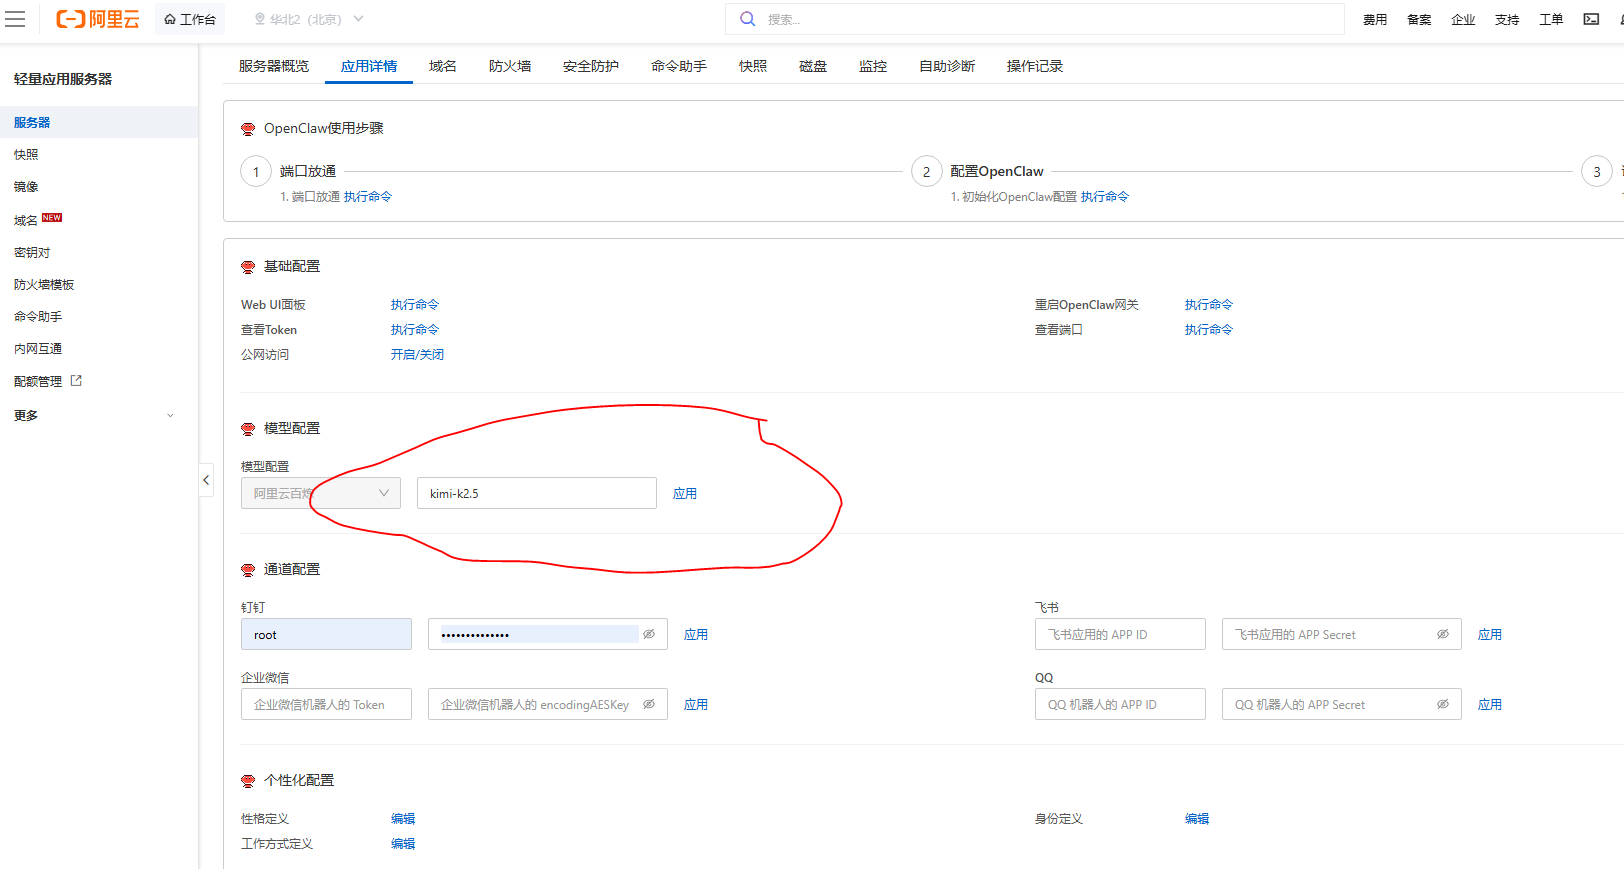Toggle 飞书 APP Secret visibility eye
Viewport: 1624px width, 869px height.
pos(1443,634)
